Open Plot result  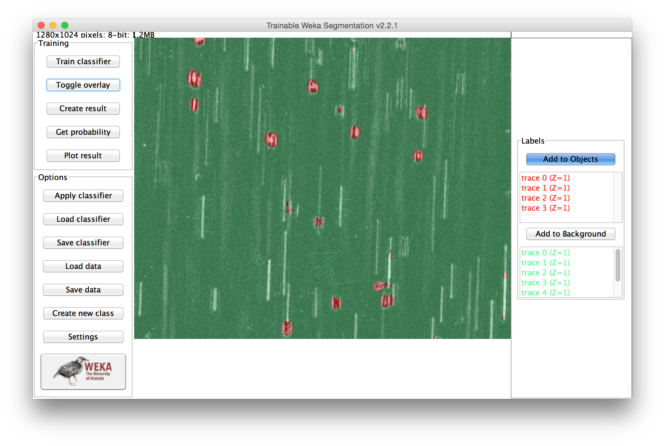(x=83, y=156)
